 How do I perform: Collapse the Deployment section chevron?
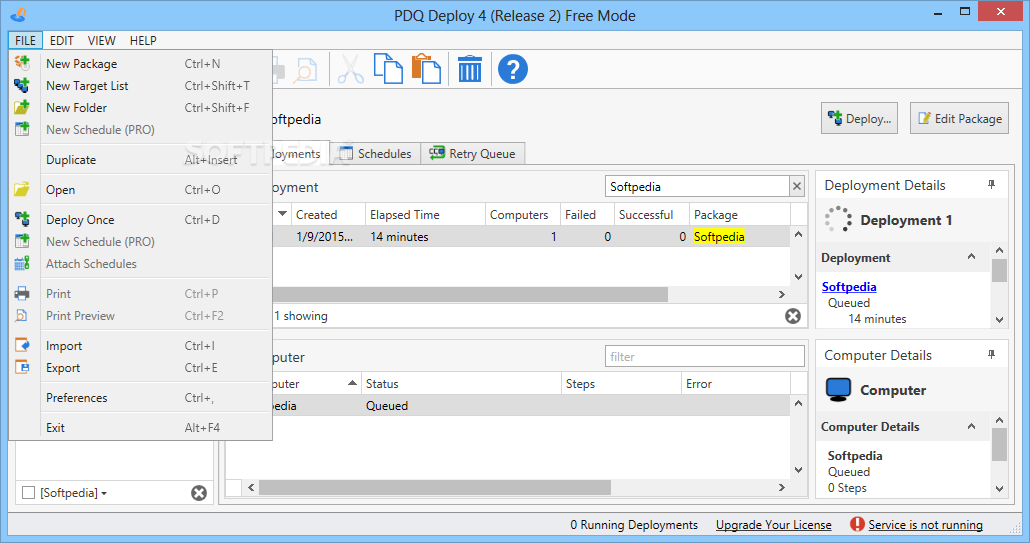coord(972,257)
